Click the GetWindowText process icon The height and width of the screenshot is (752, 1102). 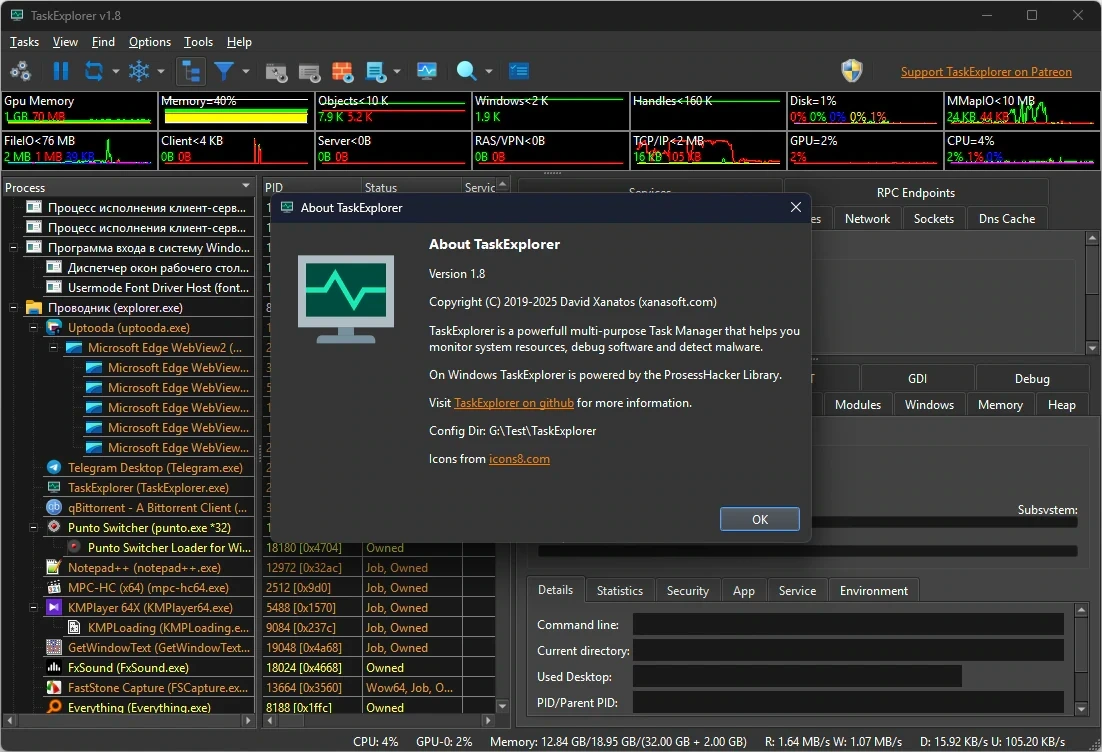[x=54, y=647]
